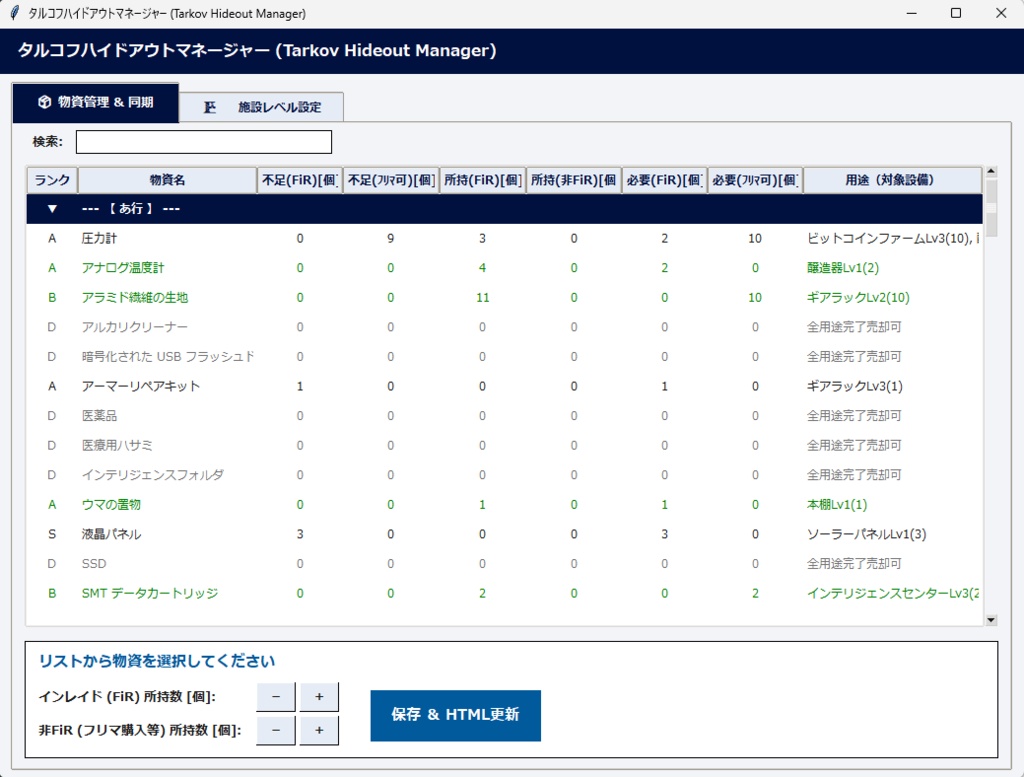Click 所持(FiR) value 11 for アラミド繊維の生地
The width and height of the screenshot is (1024, 777).
click(x=483, y=298)
